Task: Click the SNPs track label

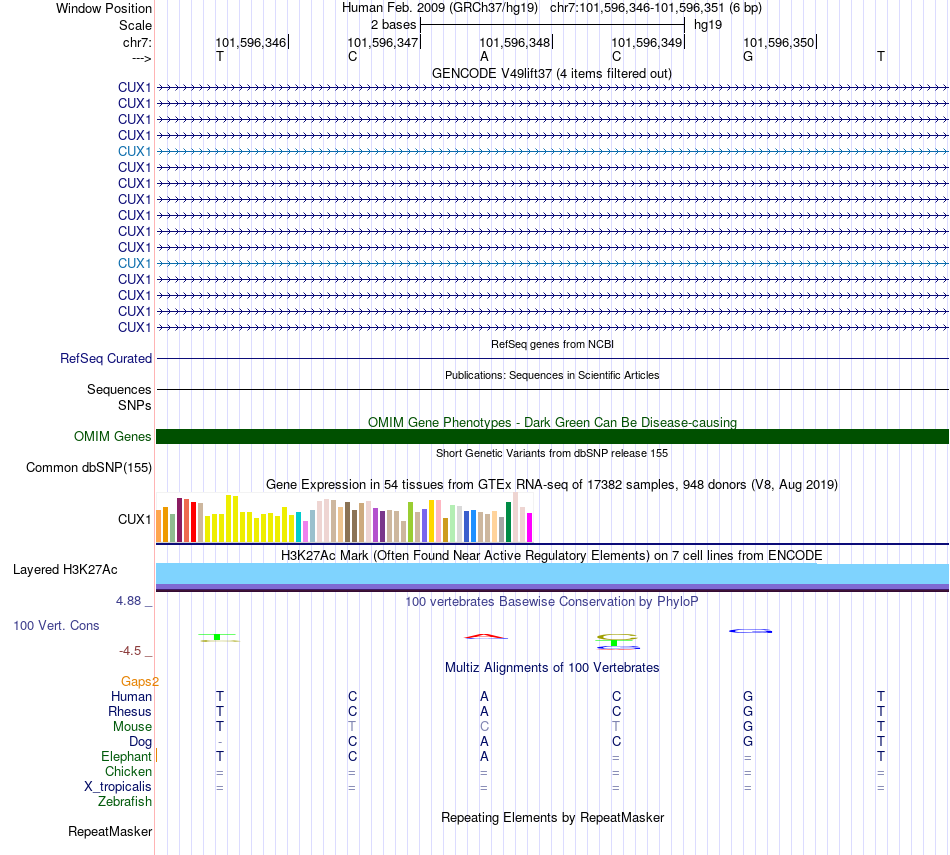Action: [135, 405]
